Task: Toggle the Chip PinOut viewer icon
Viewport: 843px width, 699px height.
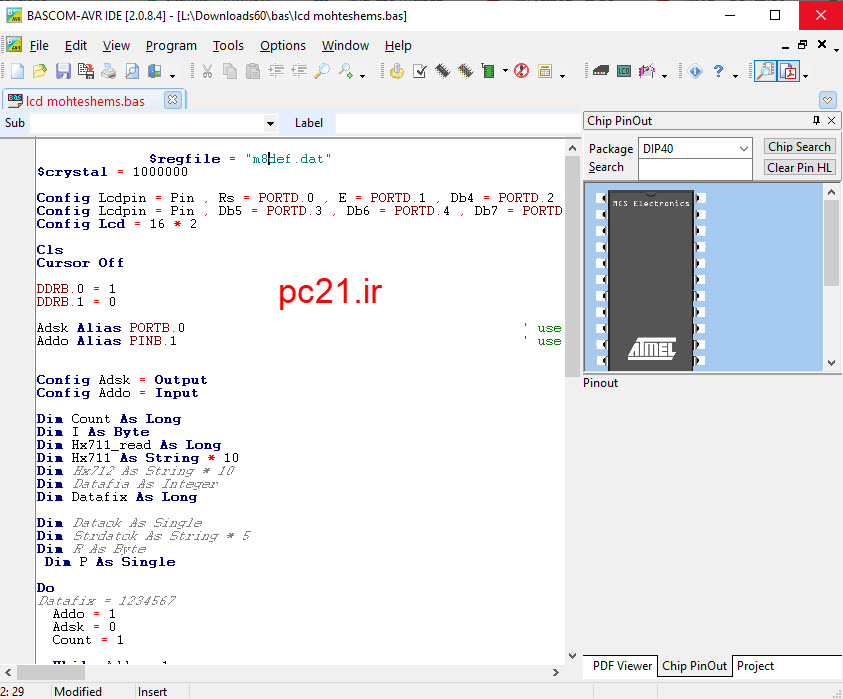Action: click(765, 71)
